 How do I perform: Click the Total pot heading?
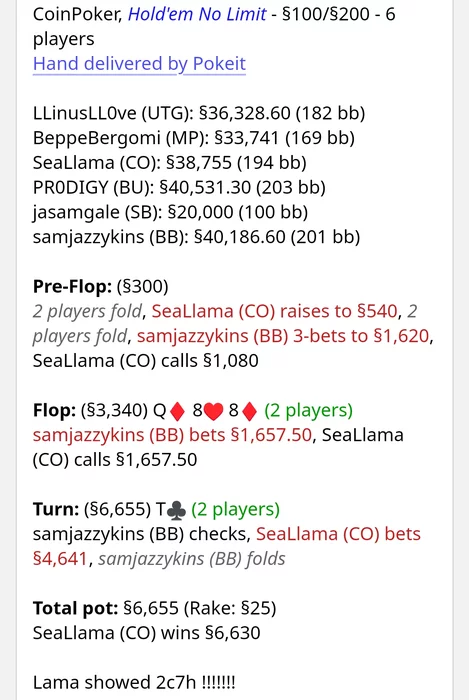tap(76, 608)
